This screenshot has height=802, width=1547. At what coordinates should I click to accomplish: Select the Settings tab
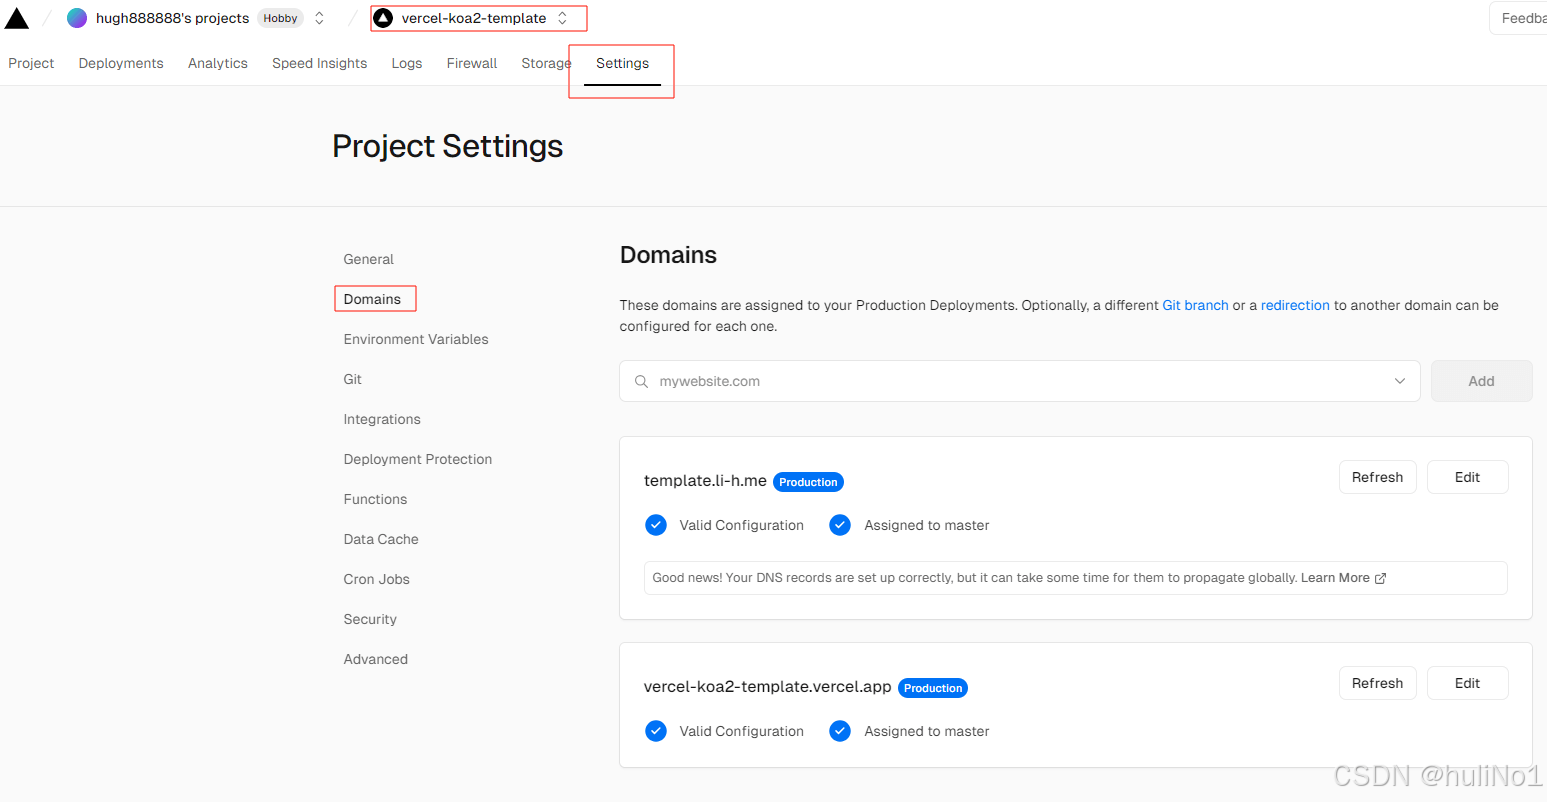pyautogui.click(x=622, y=63)
